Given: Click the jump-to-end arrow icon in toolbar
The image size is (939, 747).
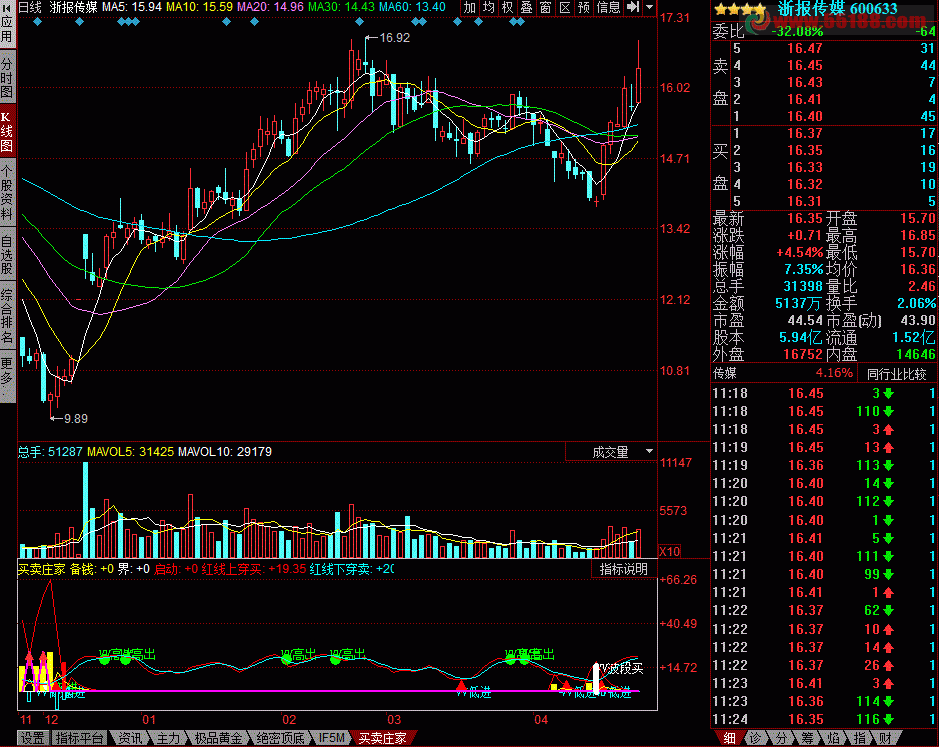Looking at the screenshot, I should tap(632, 7).
